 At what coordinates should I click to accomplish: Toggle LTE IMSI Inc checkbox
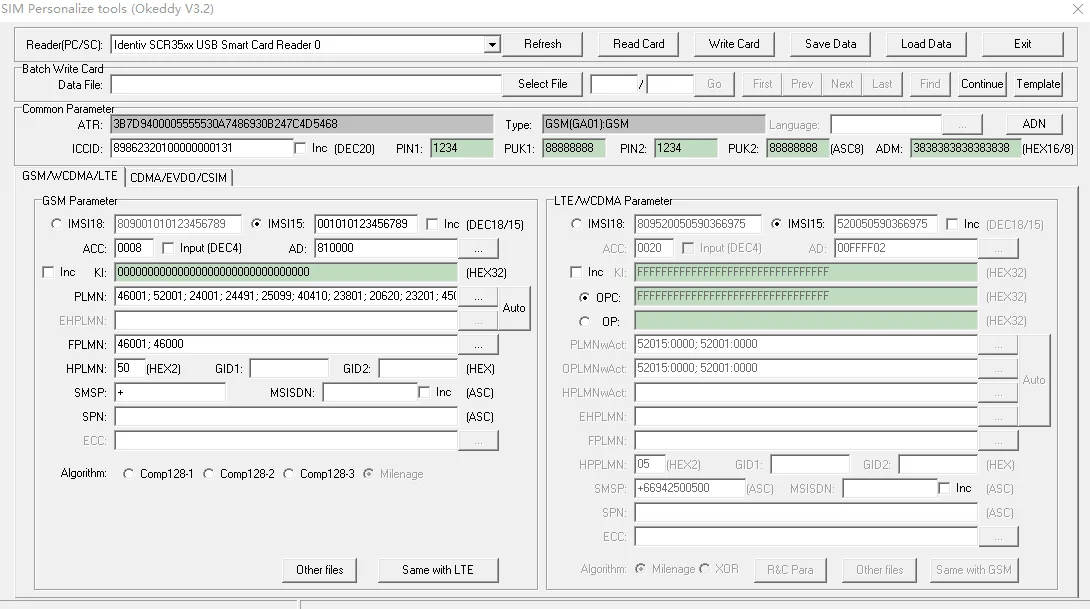tap(952, 224)
